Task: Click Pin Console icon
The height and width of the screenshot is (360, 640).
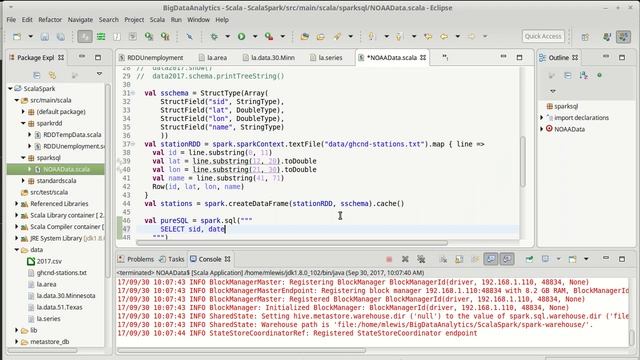Action: [x=529, y=259]
